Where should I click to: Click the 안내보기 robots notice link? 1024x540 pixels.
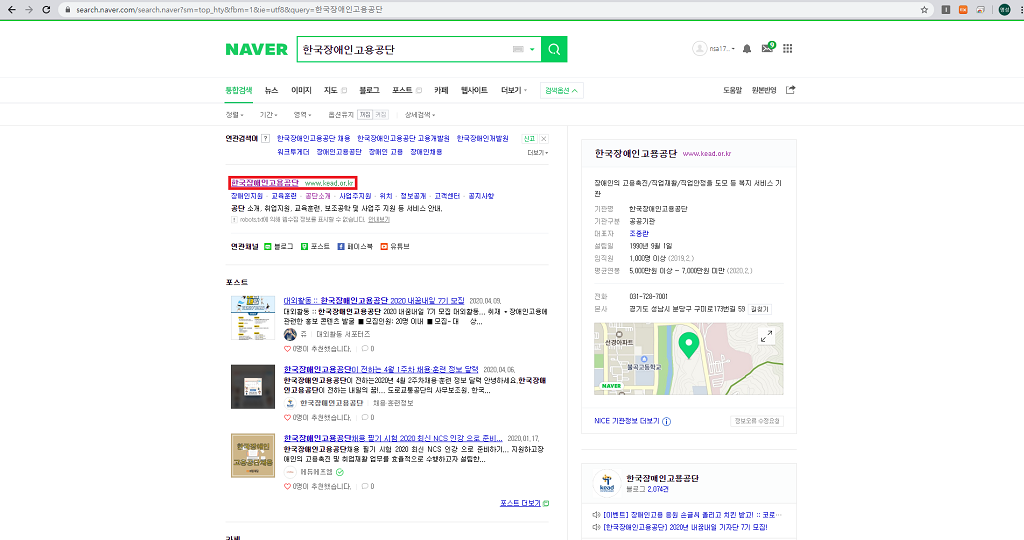379,220
